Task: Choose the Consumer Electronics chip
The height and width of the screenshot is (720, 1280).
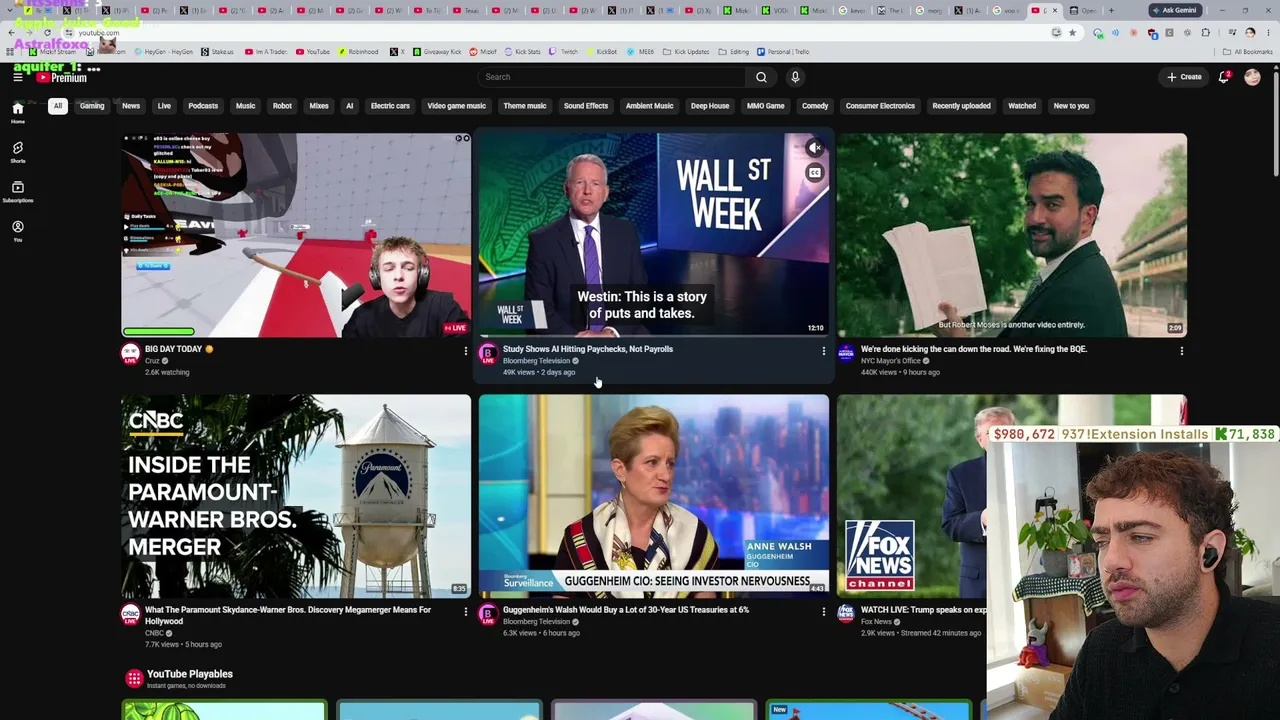Action: (880, 106)
